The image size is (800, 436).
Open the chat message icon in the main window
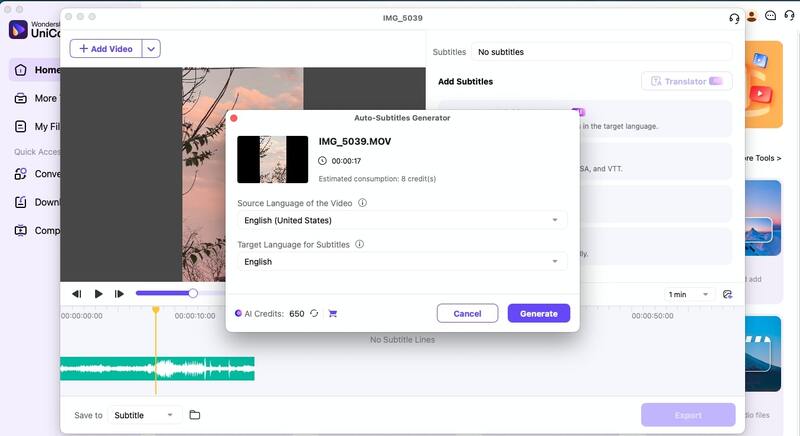(x=770, y=16)
